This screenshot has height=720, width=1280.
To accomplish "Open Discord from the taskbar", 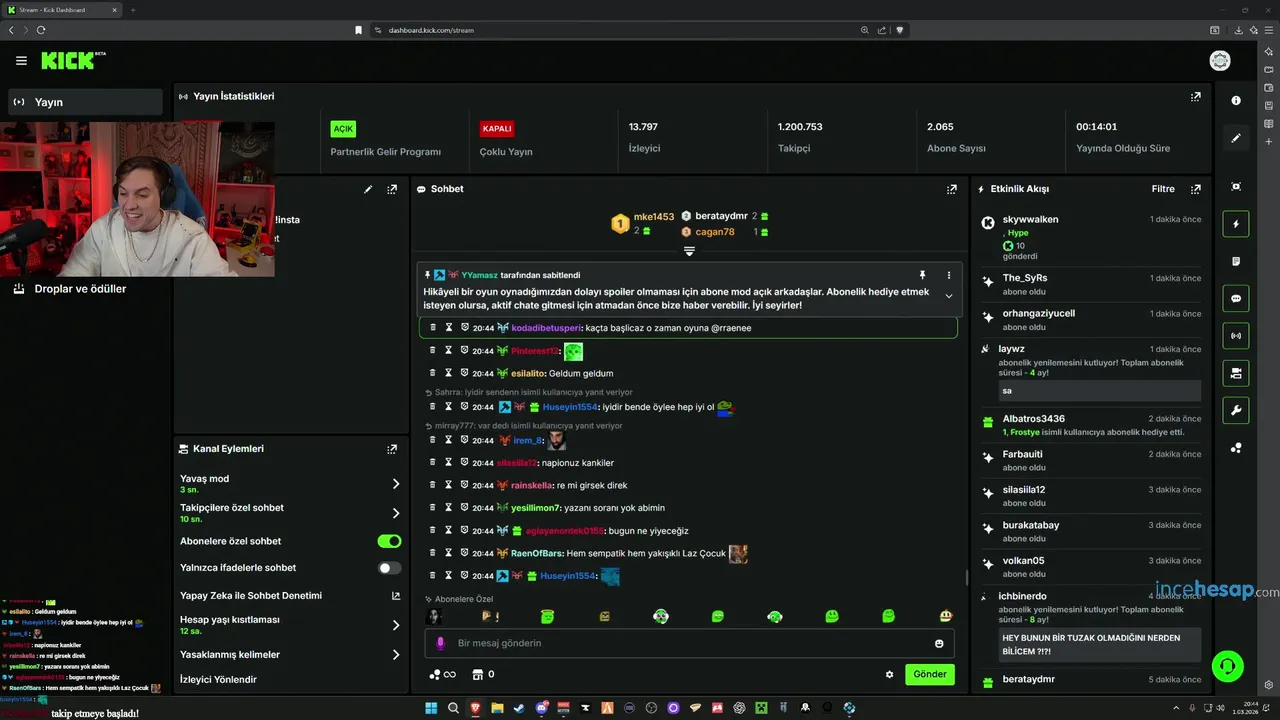I will pos(541,708).
